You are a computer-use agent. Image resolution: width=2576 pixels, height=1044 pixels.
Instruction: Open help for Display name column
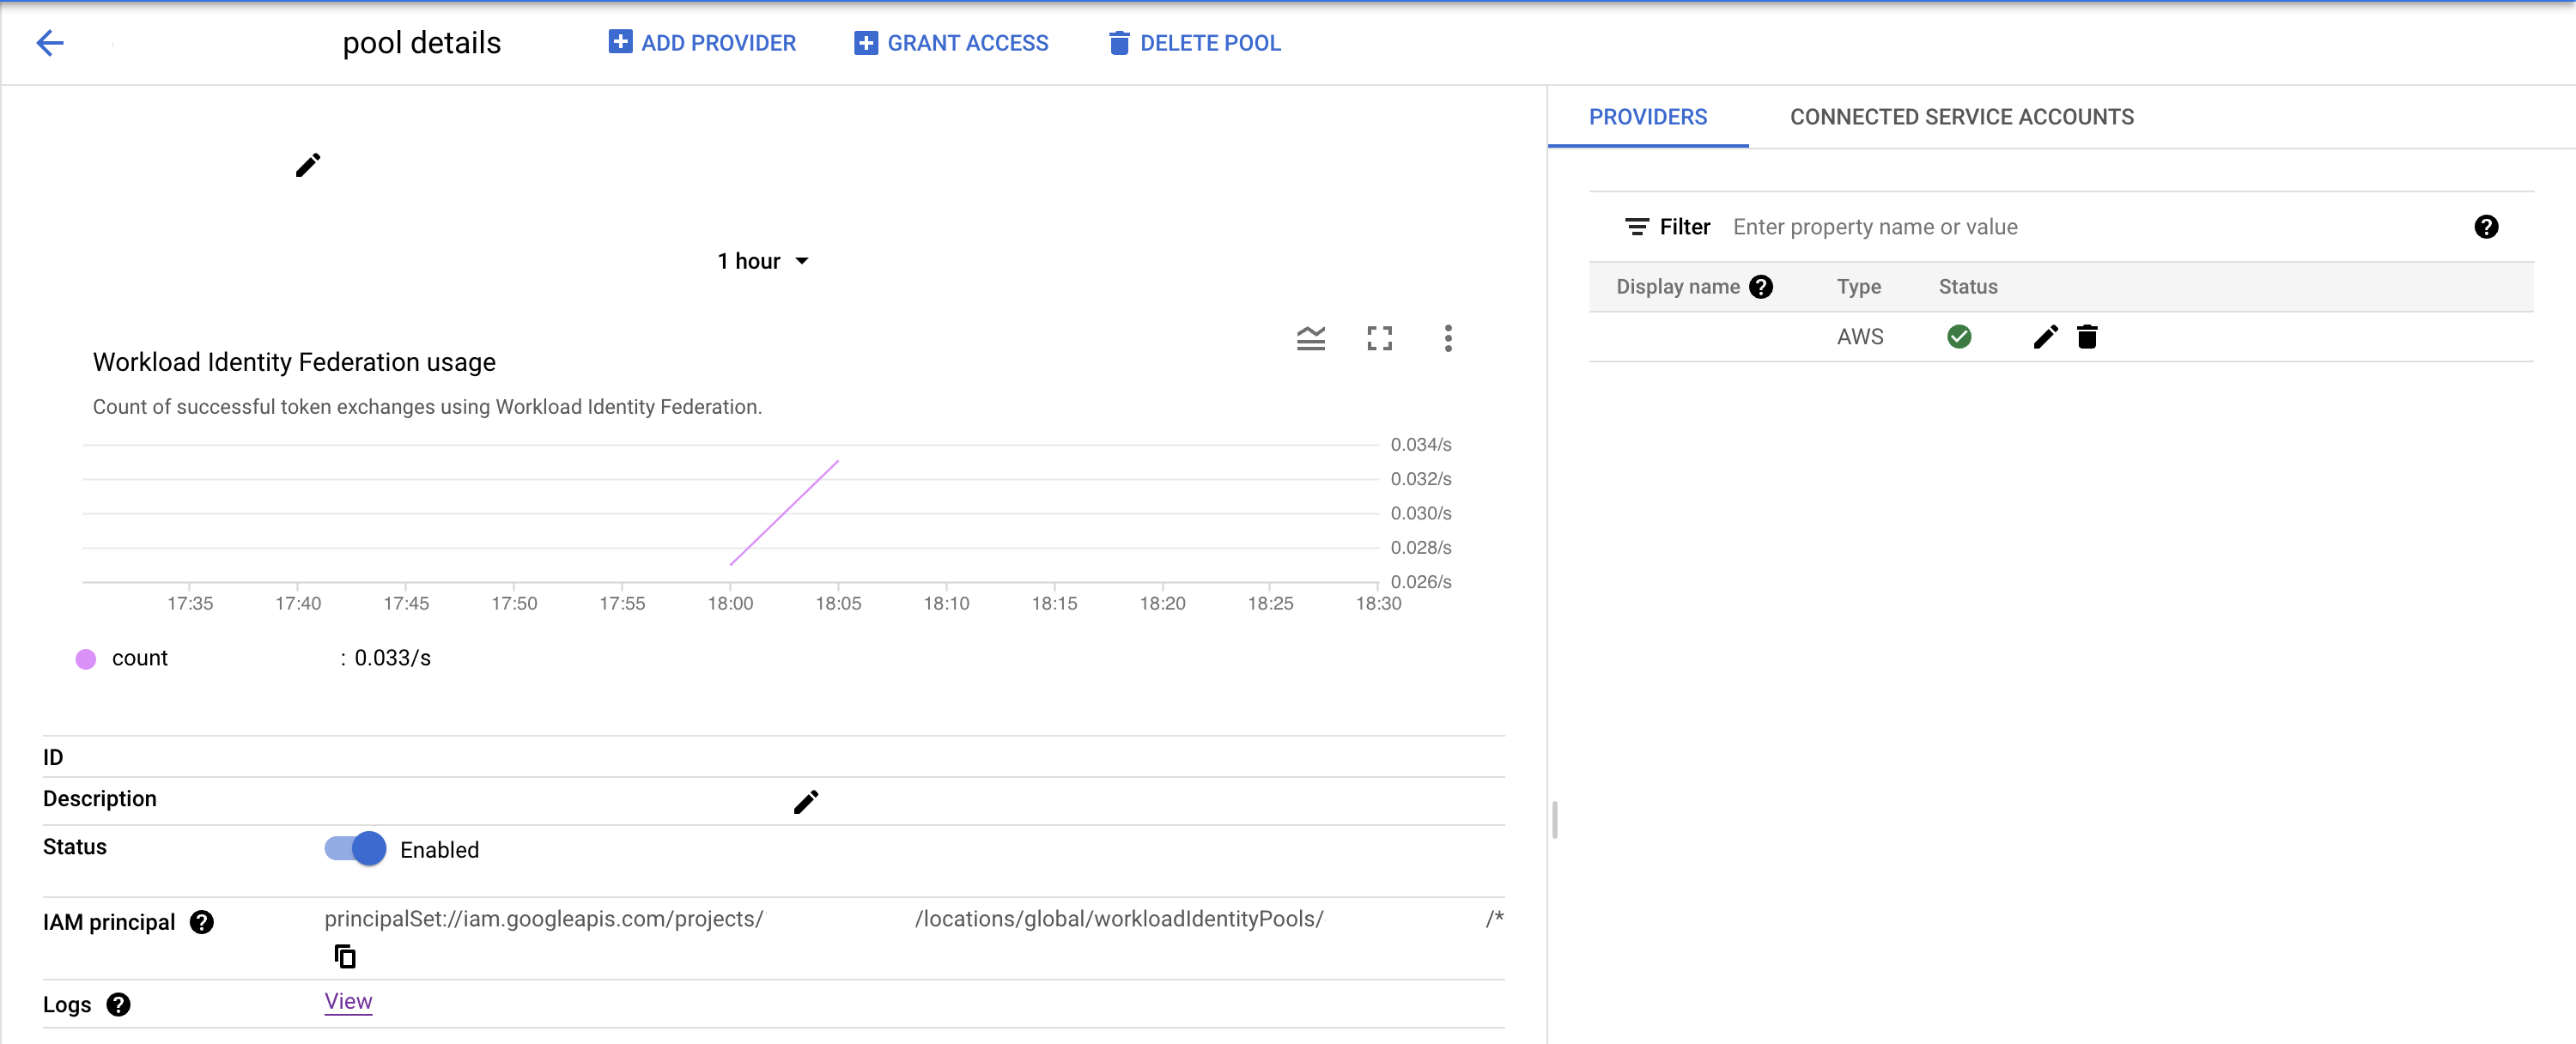click(1761, 287)
